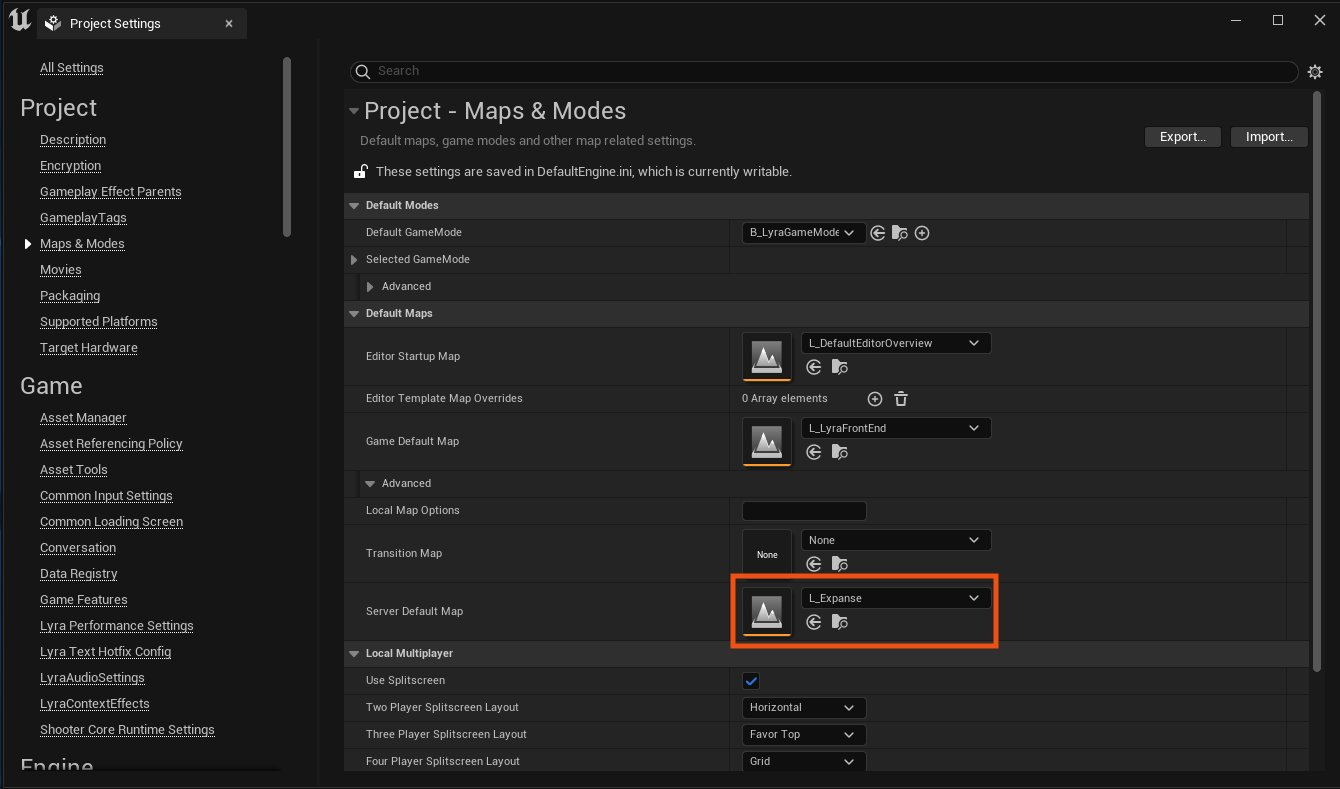Open the Two Player Splitscreen Layout dropdown
The height and width of the screenshot is (789, 1340).
tap(803, 708)
